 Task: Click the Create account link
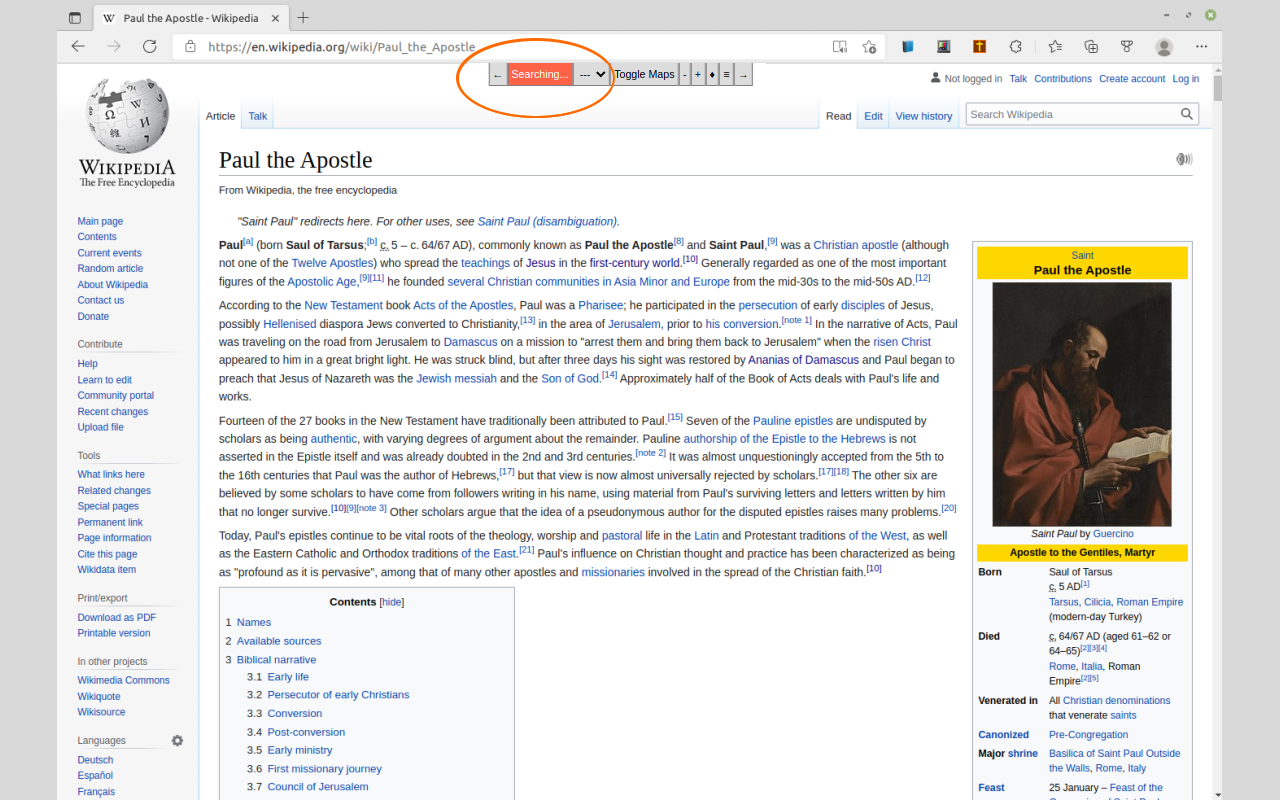(x=1132, y=79)
